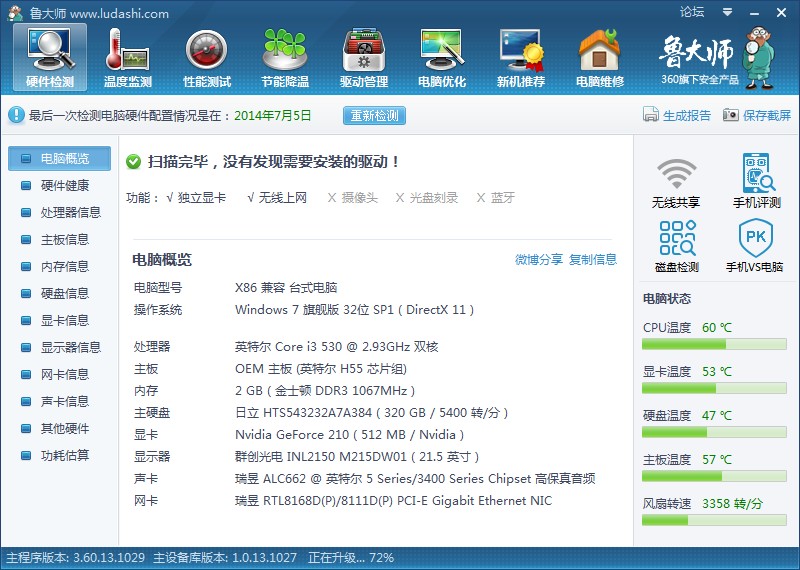Click the 无线上网 feature indicator

click(277, 197)
